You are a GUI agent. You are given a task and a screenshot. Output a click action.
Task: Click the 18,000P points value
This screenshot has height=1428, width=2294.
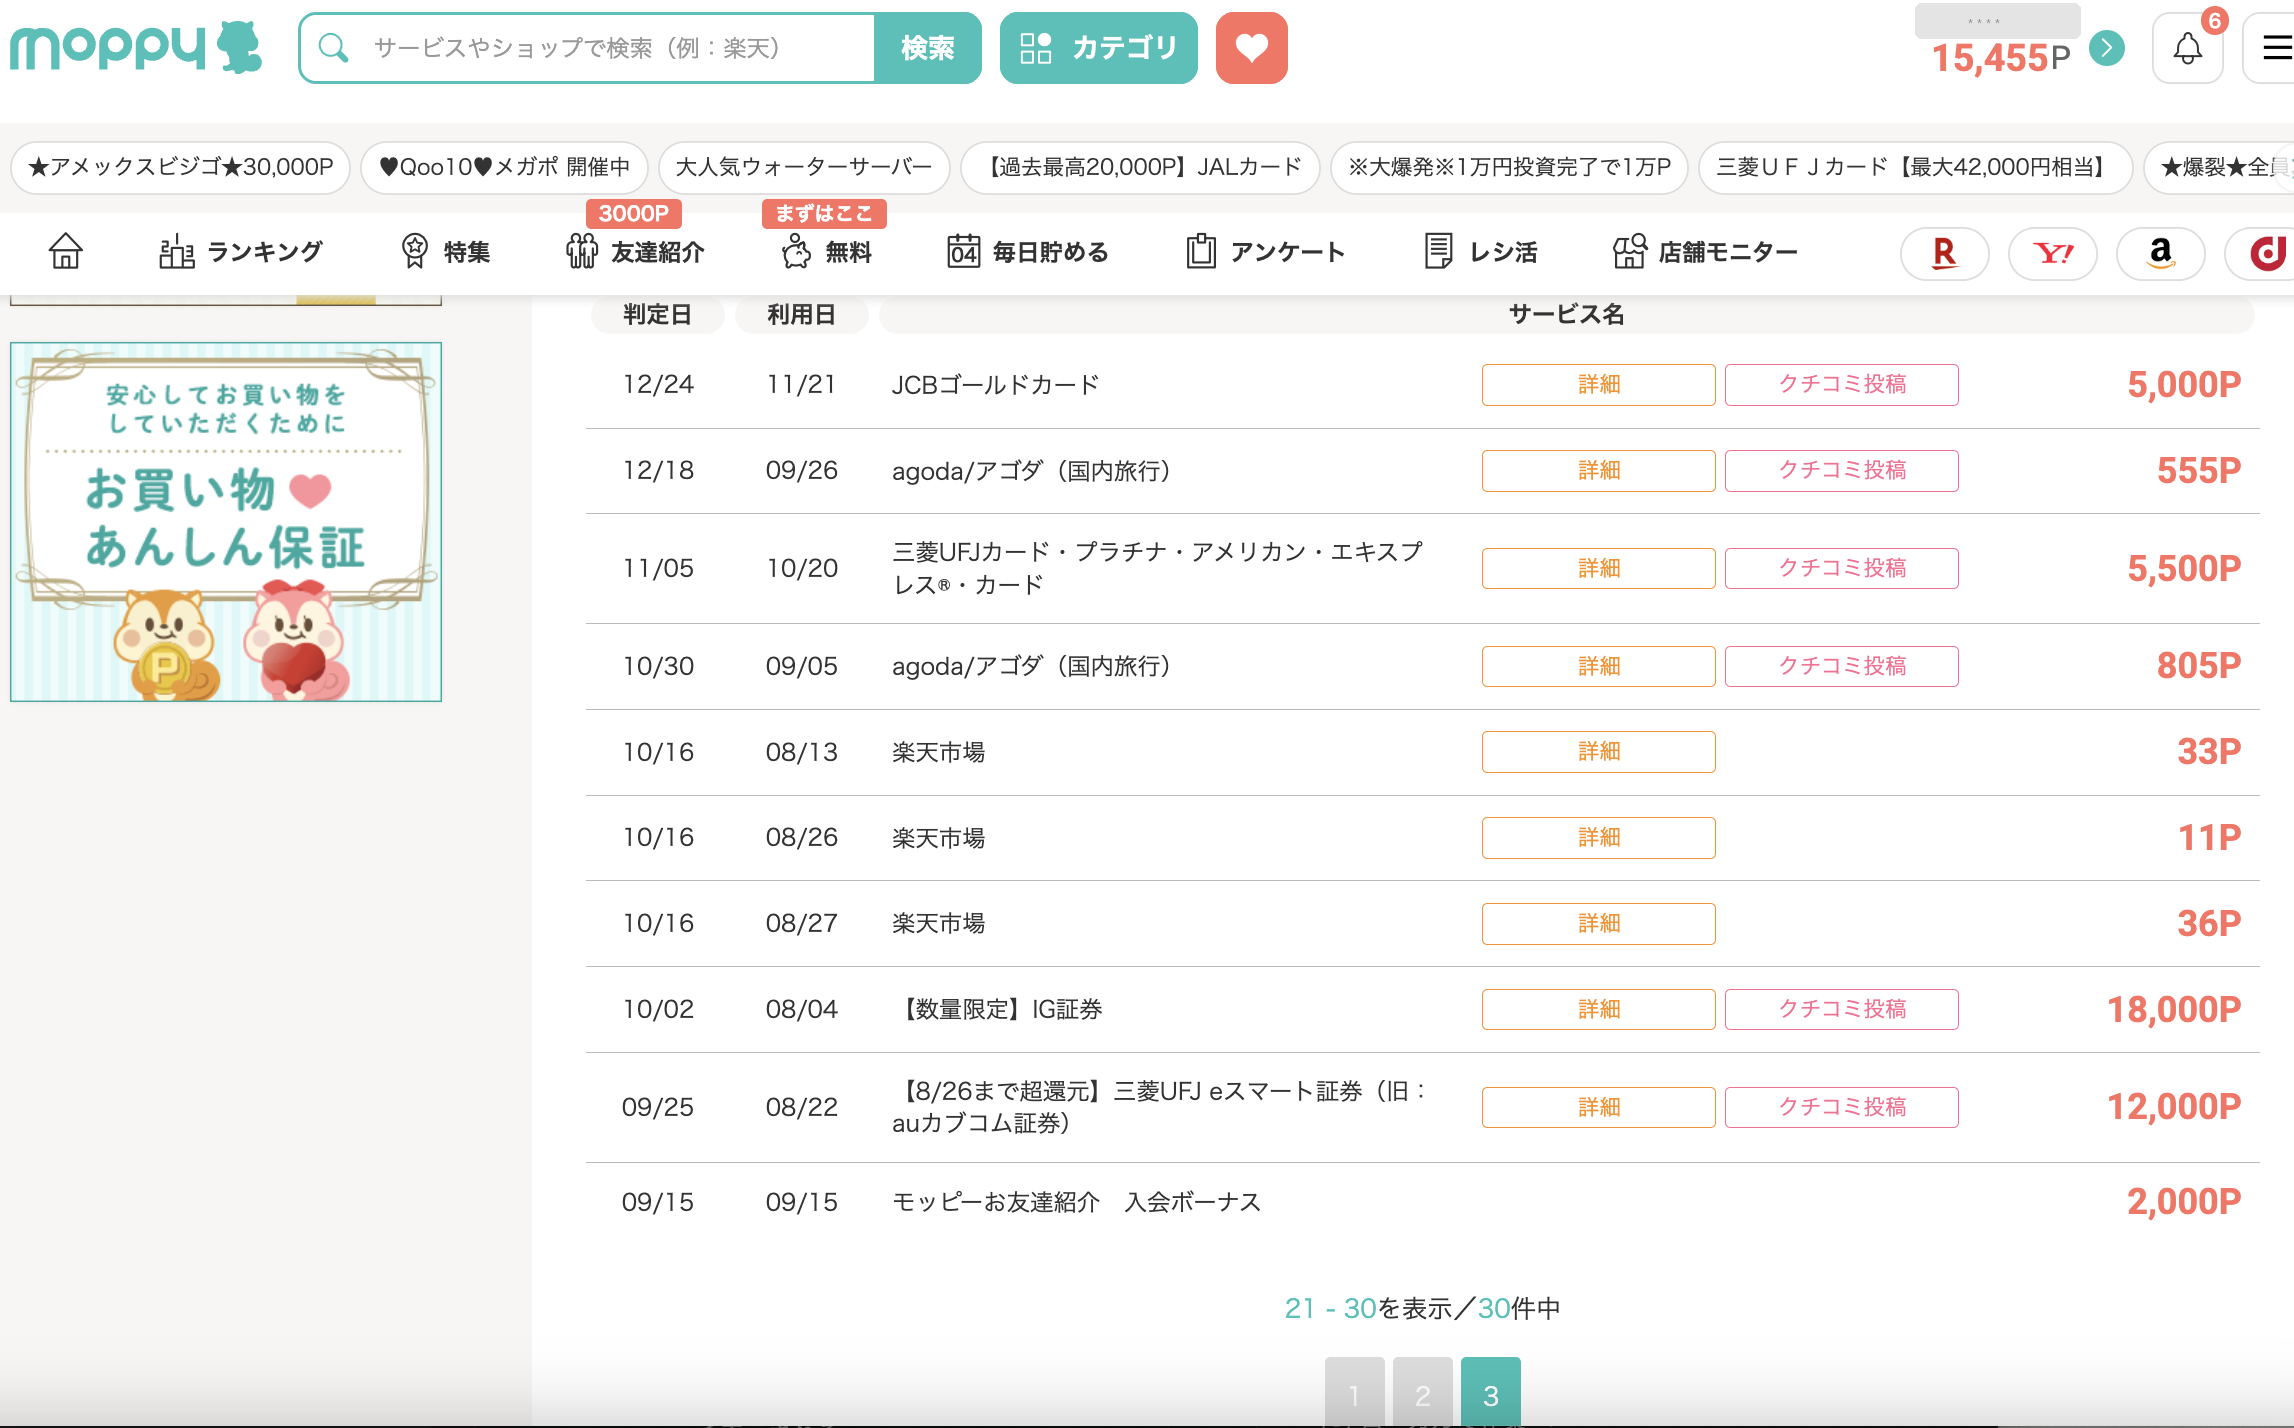click(x=2173, y=1010)
